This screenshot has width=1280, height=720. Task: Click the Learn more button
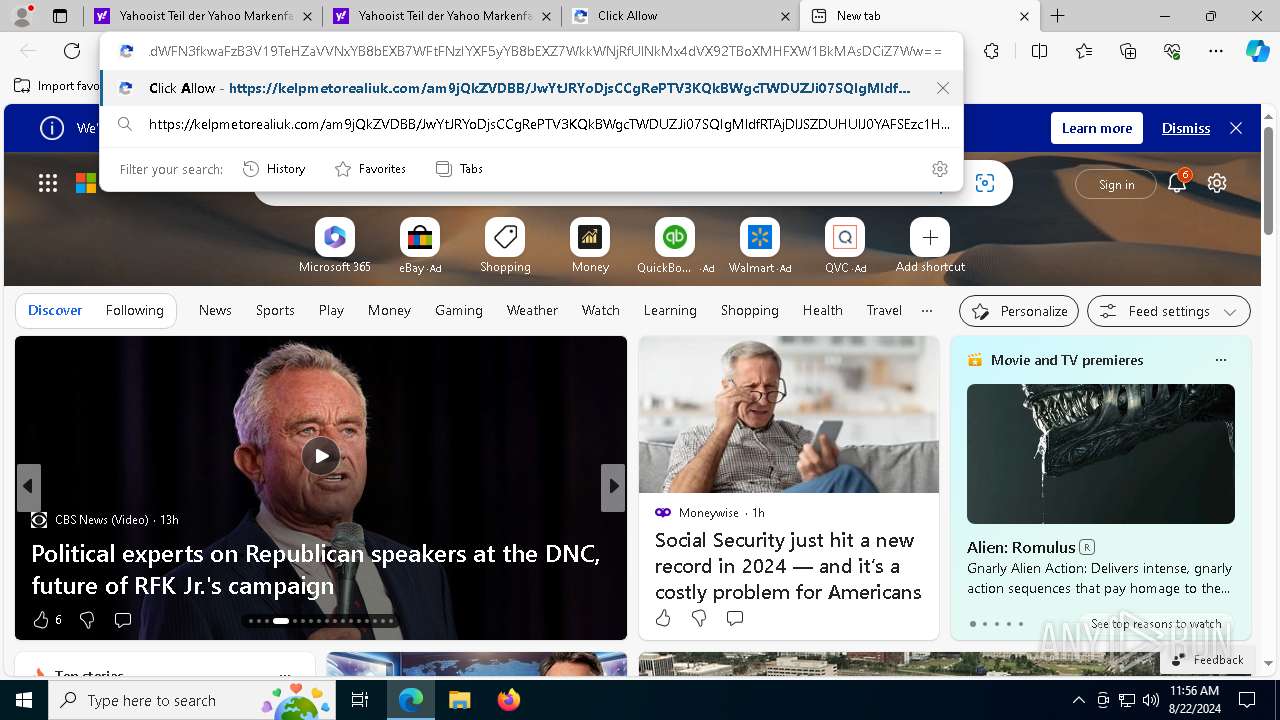1097,128
